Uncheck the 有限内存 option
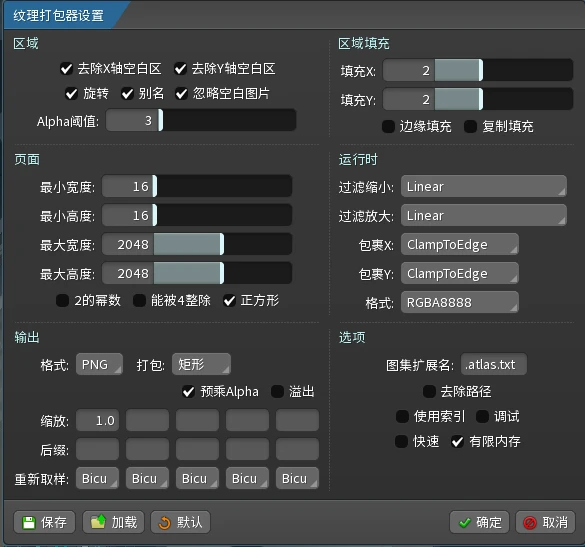This screenshot has width=585, height=547. [x=457, y=441]
